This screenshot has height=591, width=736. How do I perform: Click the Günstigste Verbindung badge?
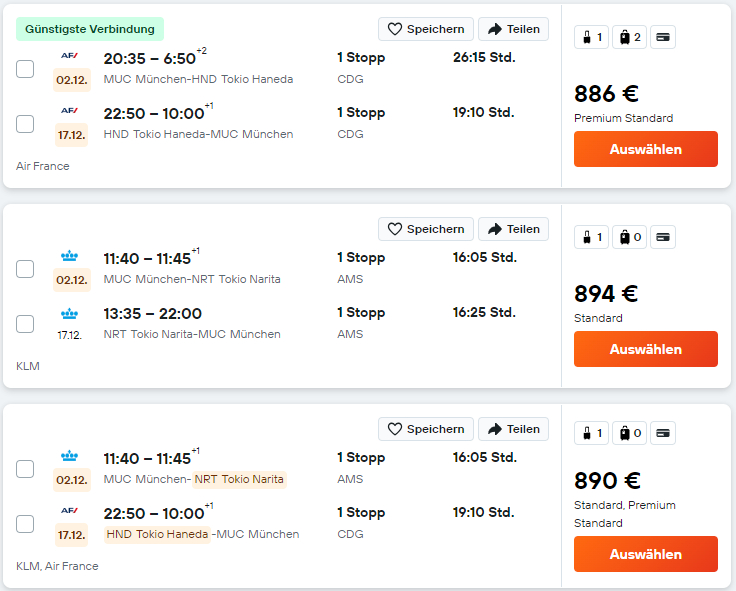(90, 29)
